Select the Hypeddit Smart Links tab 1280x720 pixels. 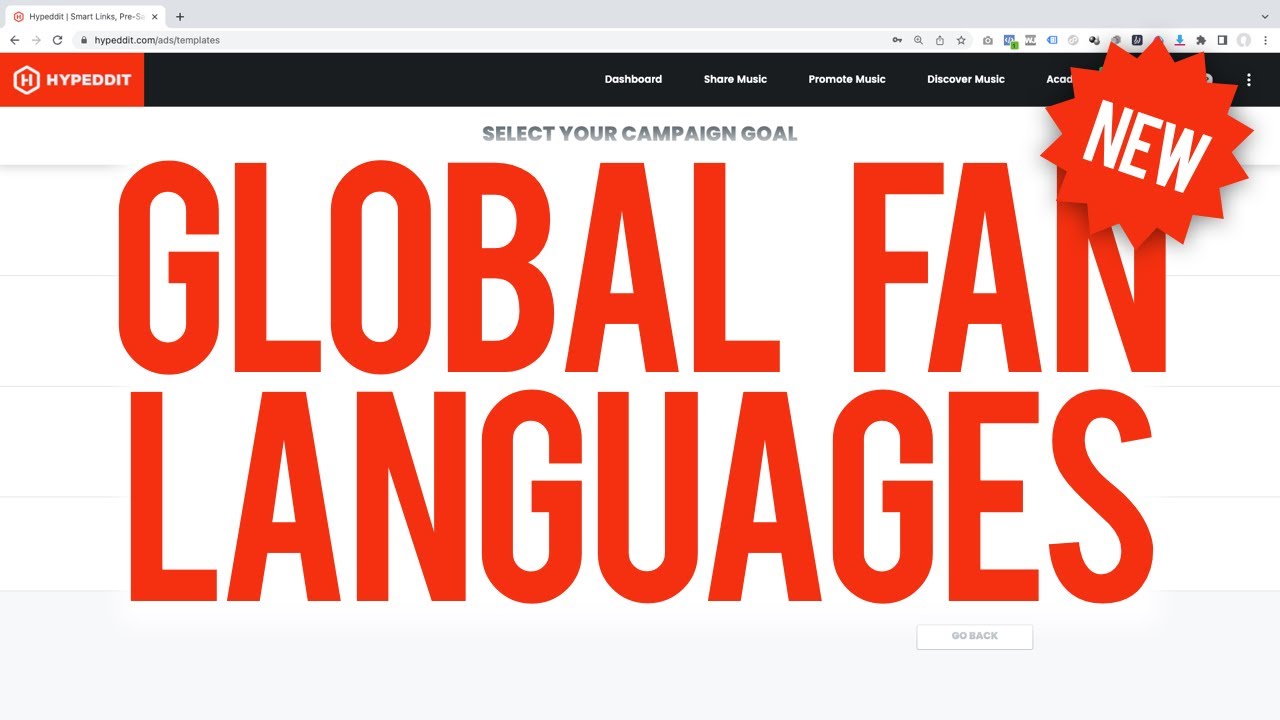tap(86, 17)
